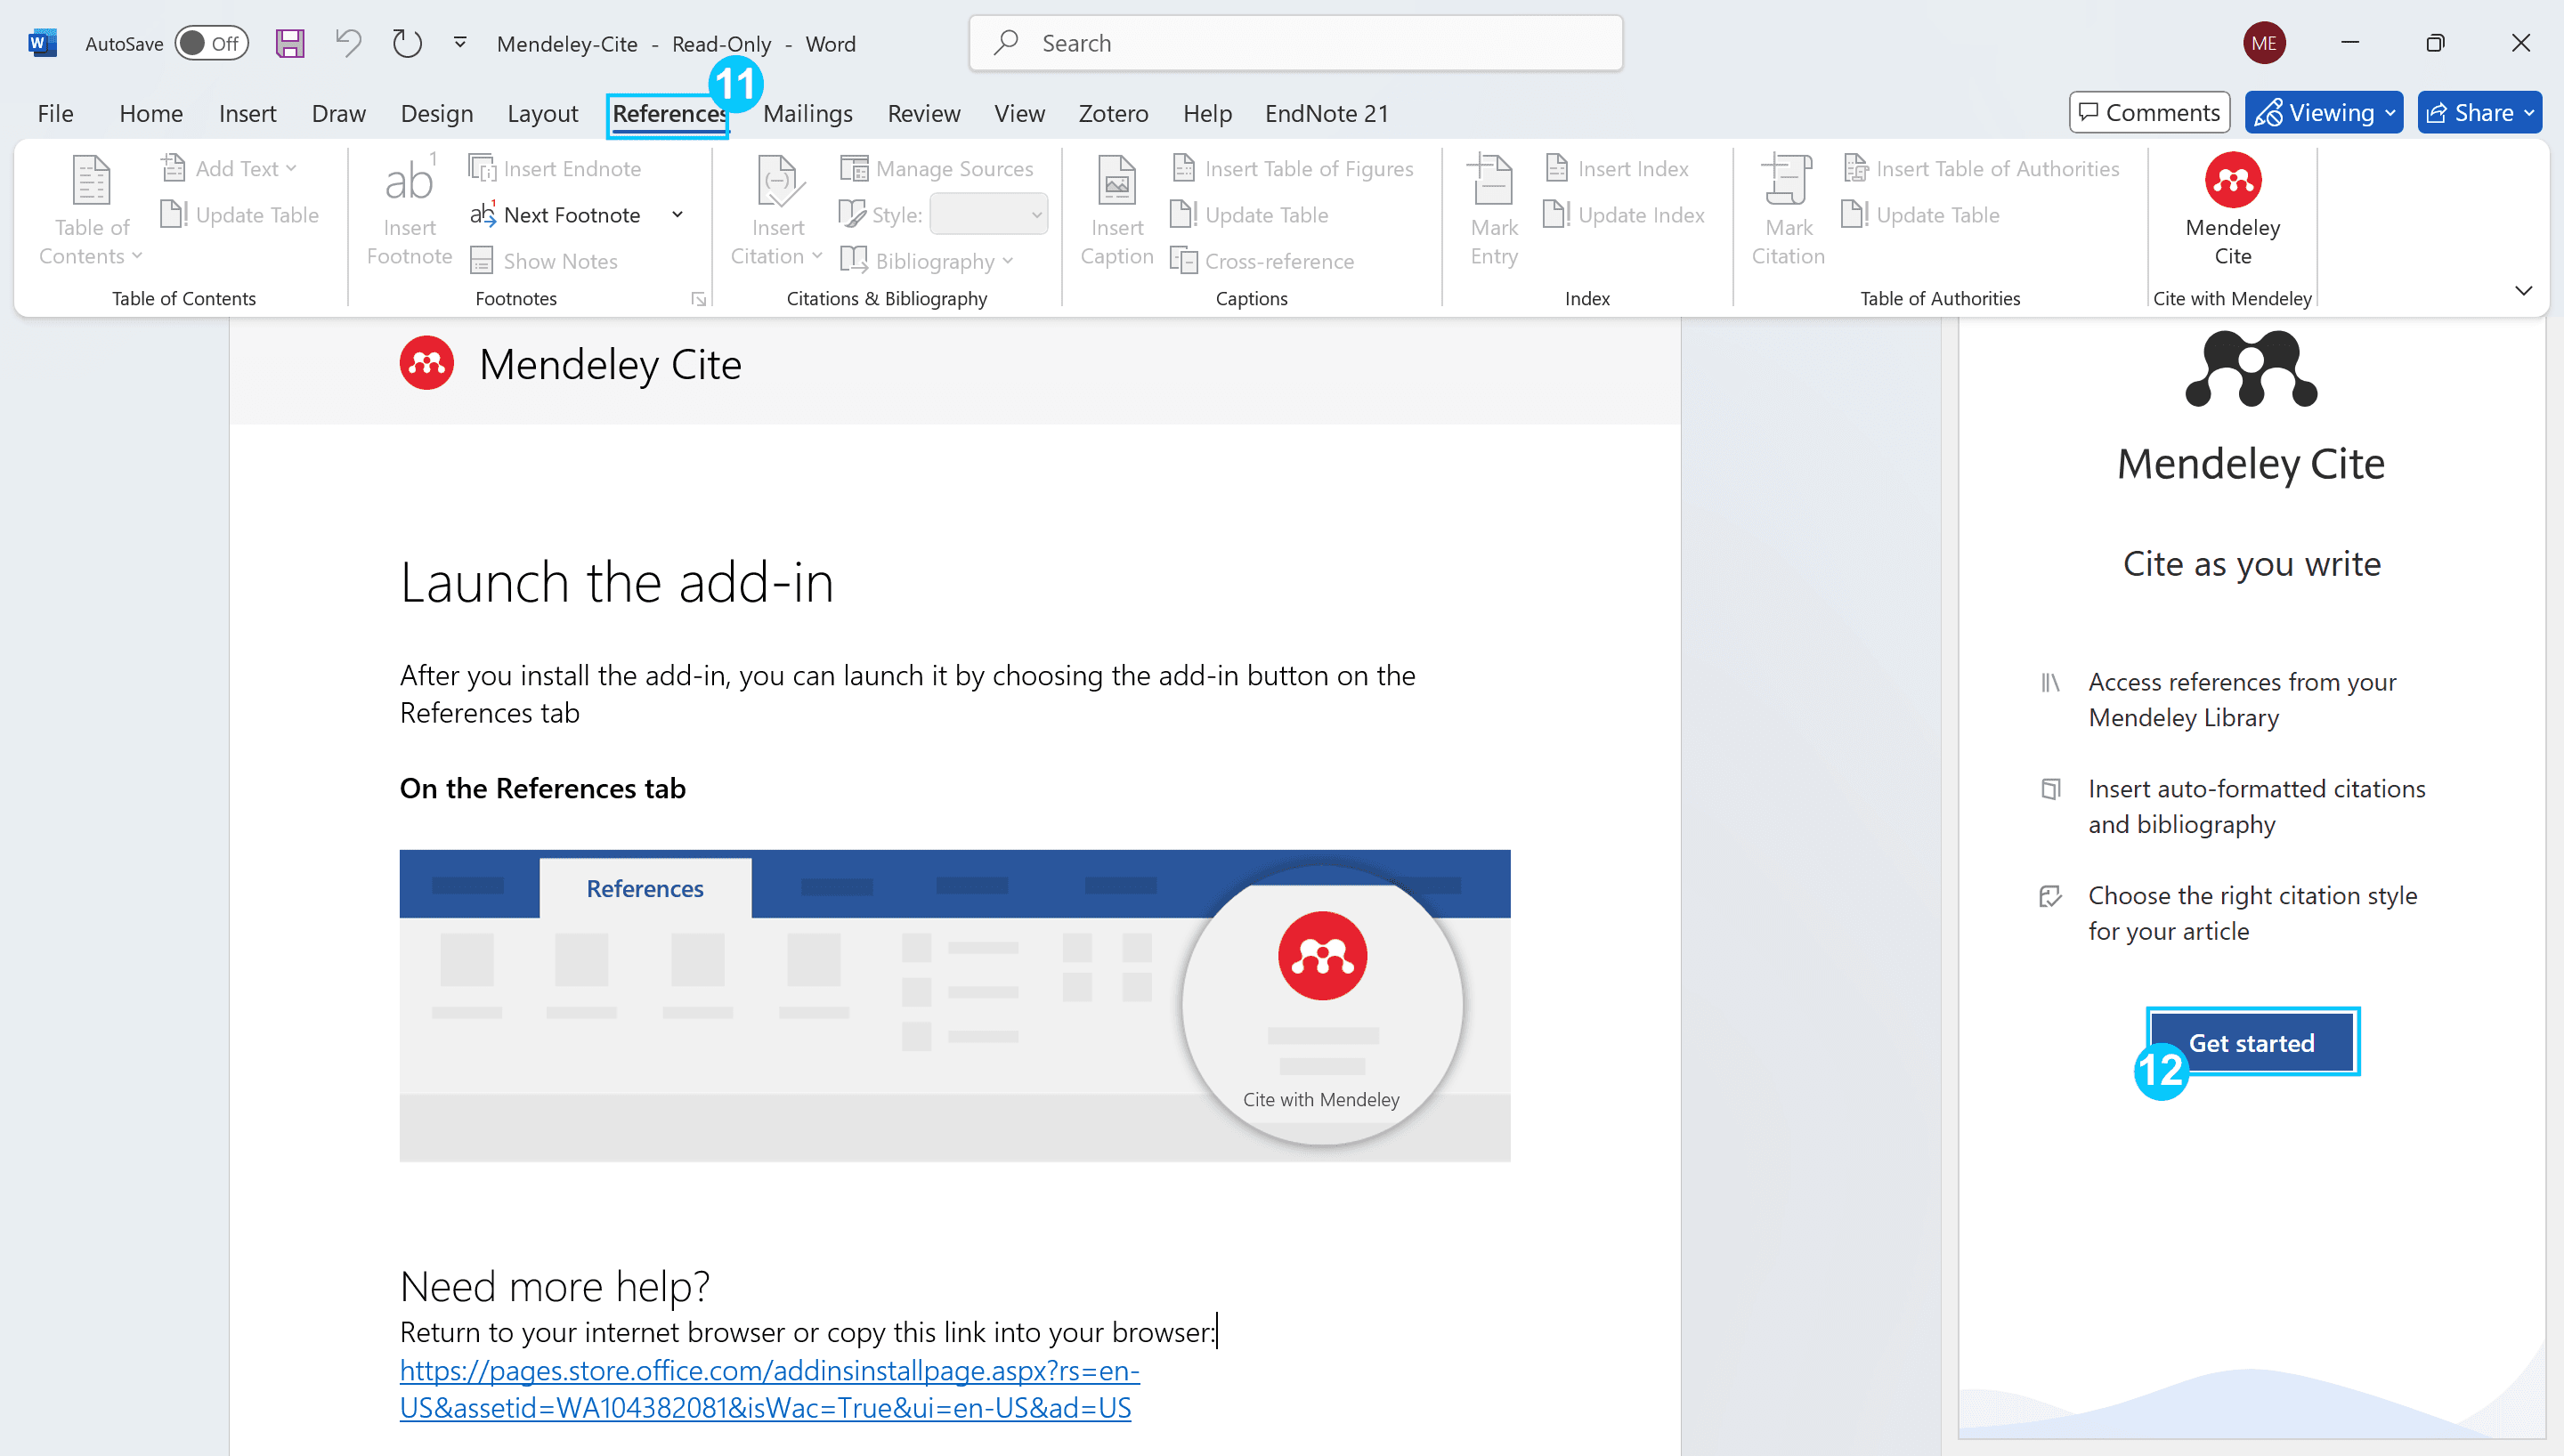The height and width of the screenshot is (1456, 2564).
Task: Click the References tab illustration image
Action: [x=955, y=1005]
